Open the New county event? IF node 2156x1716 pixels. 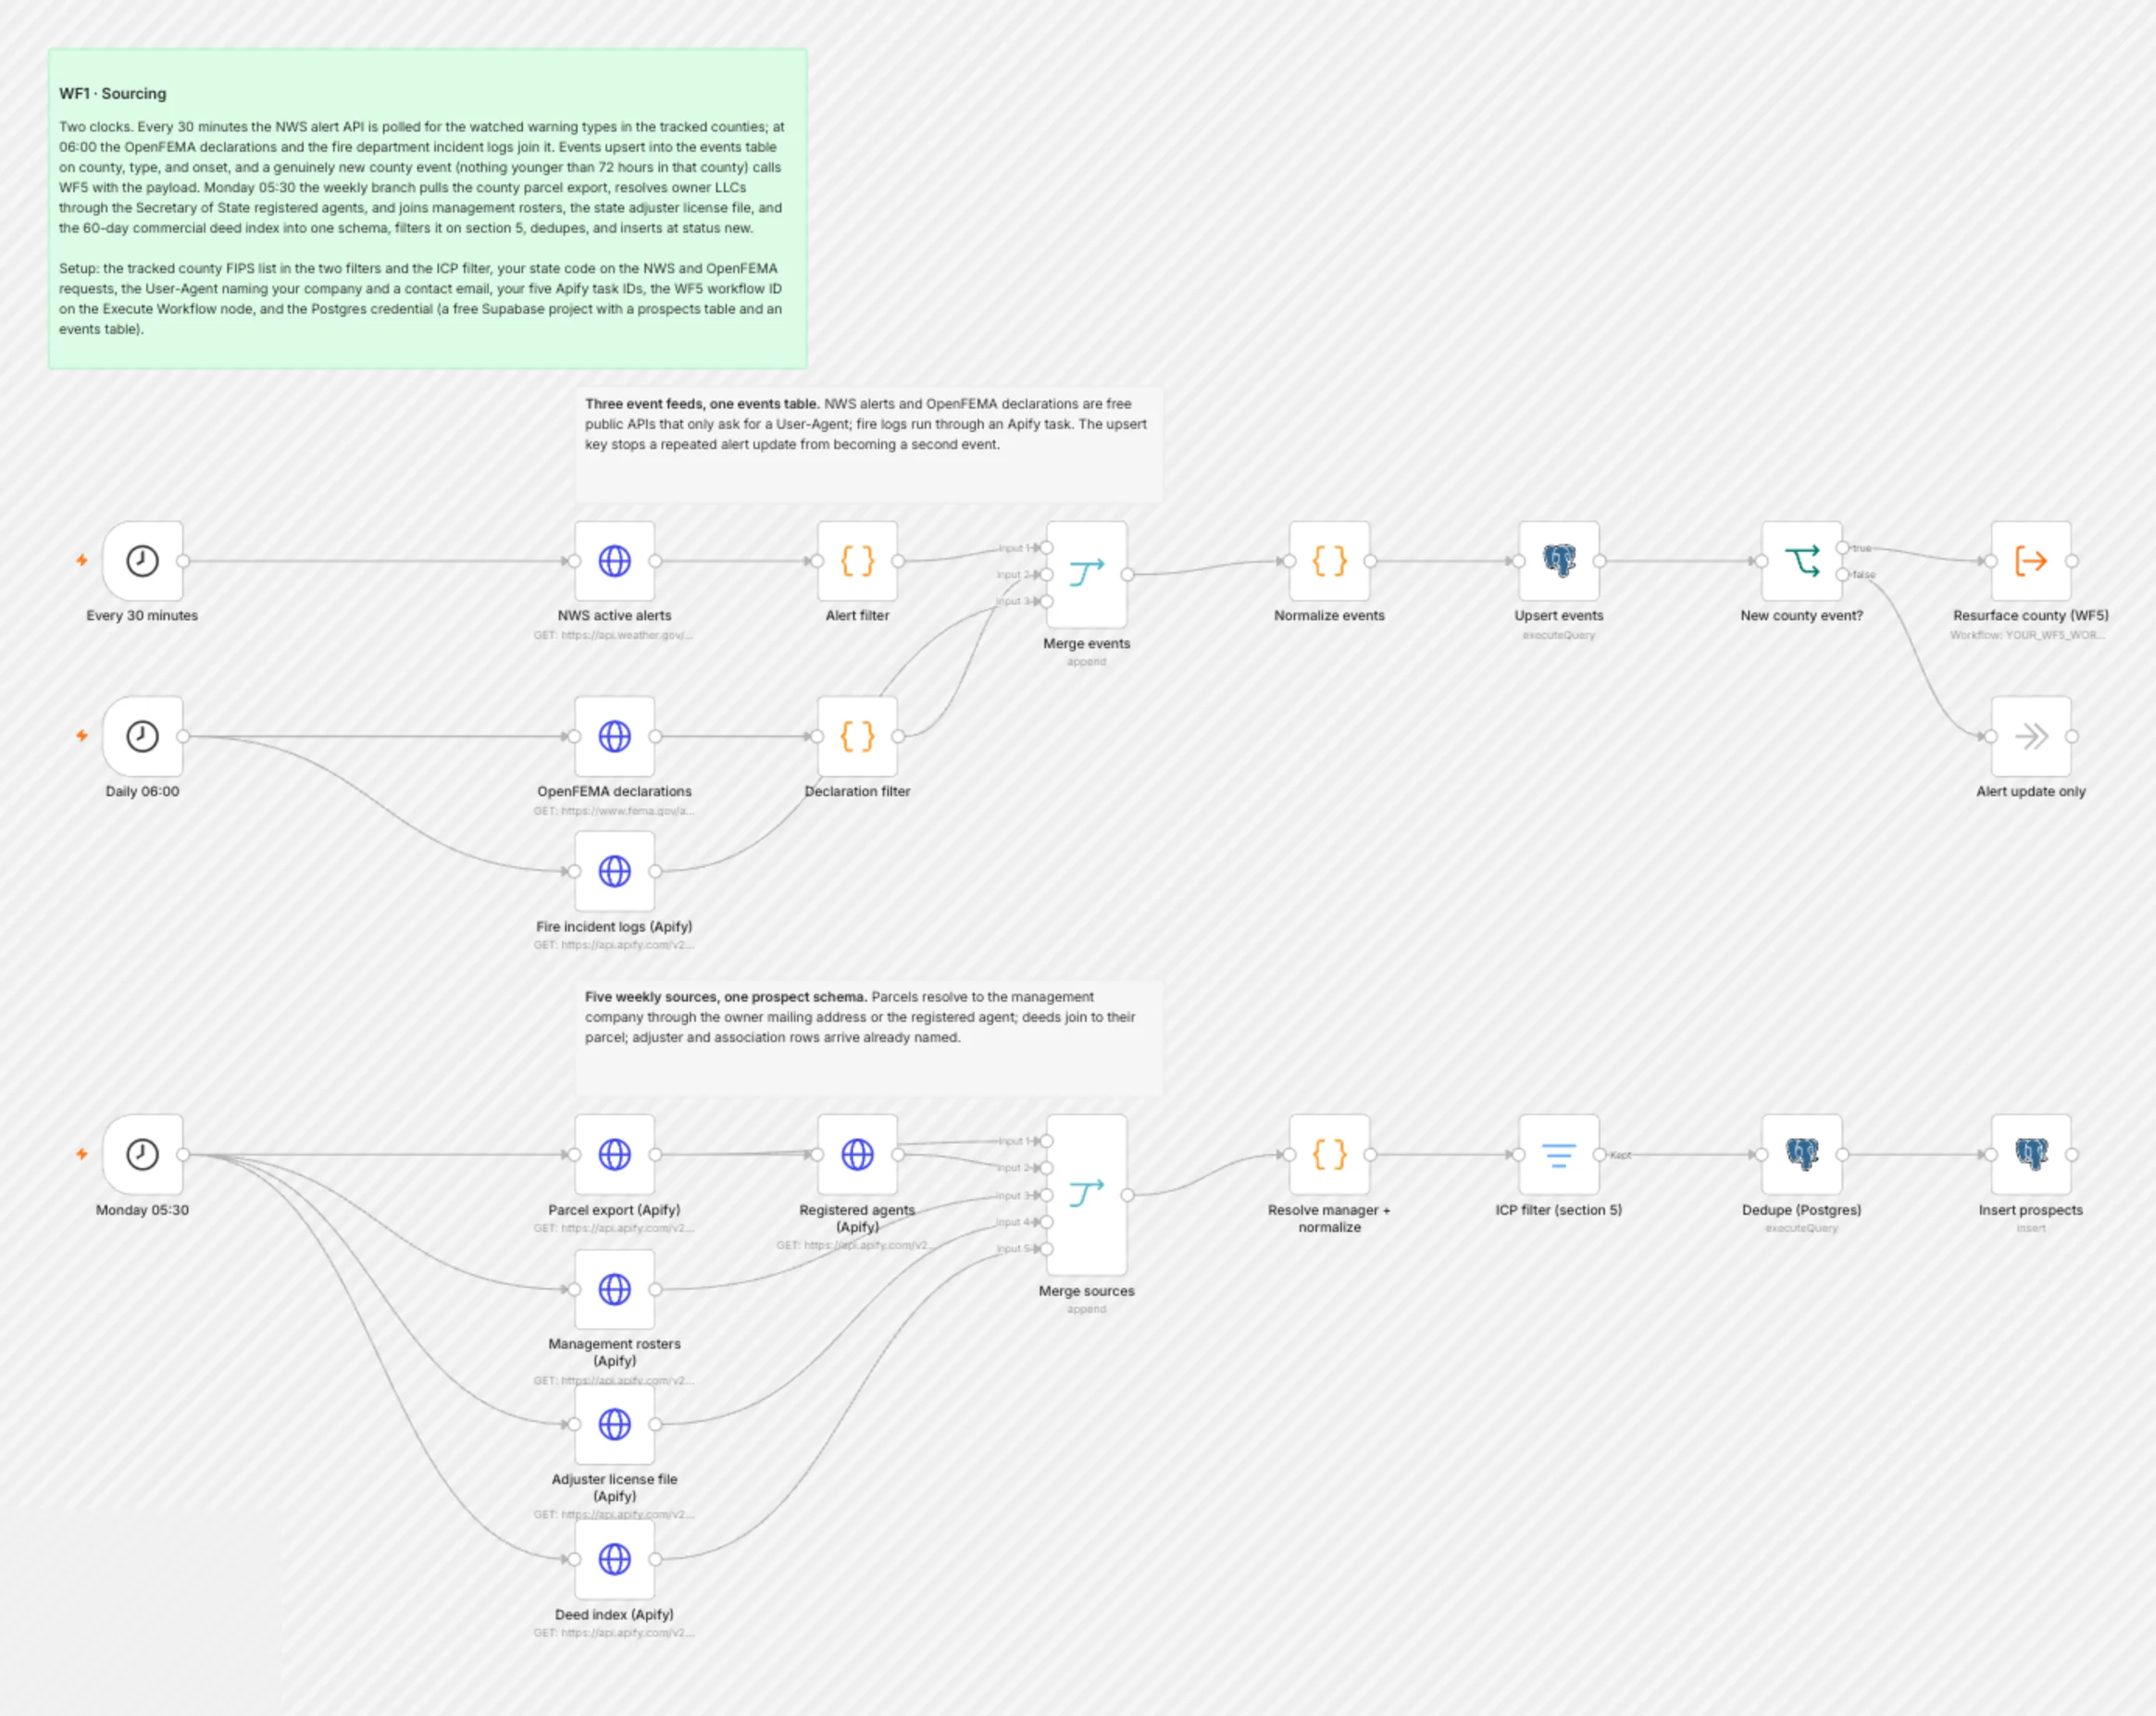(1801, 561)
